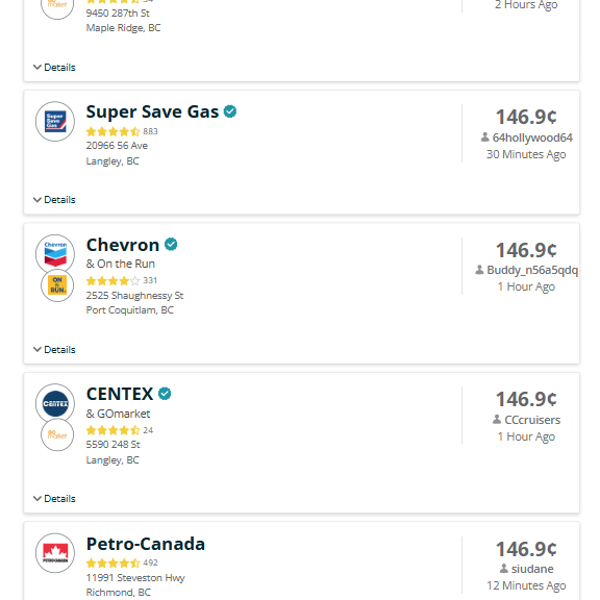The image size is (600, 600).
Task: Click the CENTEX brand logo icon
Action: tap(55, 403)
